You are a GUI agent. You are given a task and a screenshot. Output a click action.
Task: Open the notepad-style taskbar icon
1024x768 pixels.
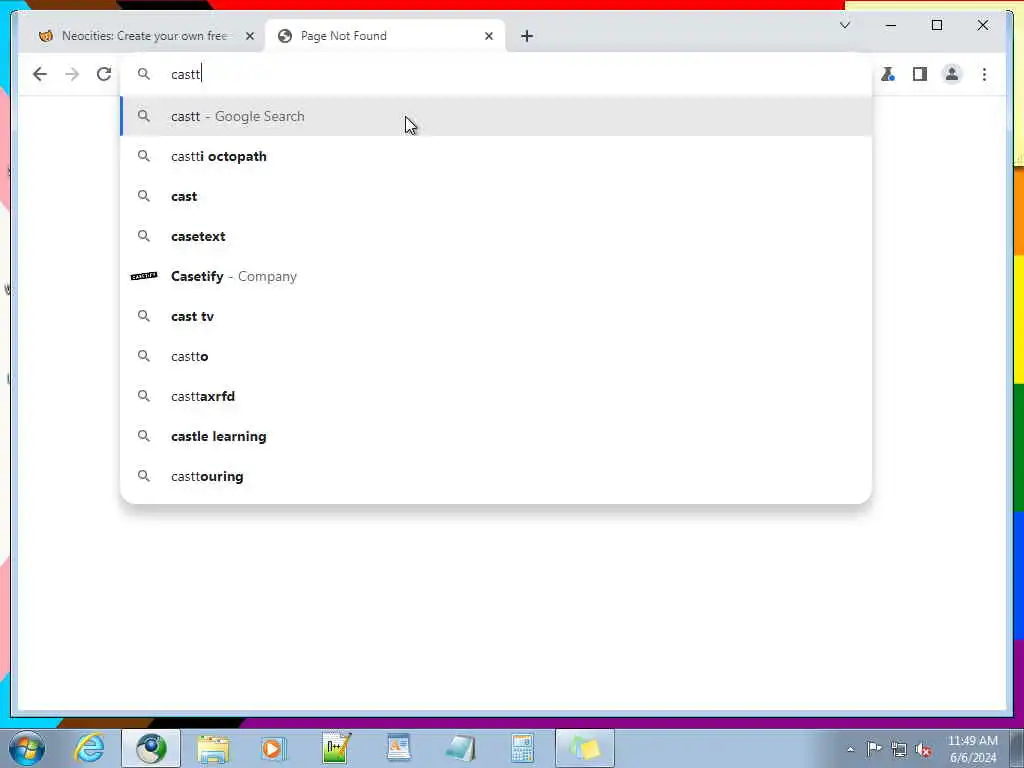point(460,748)
